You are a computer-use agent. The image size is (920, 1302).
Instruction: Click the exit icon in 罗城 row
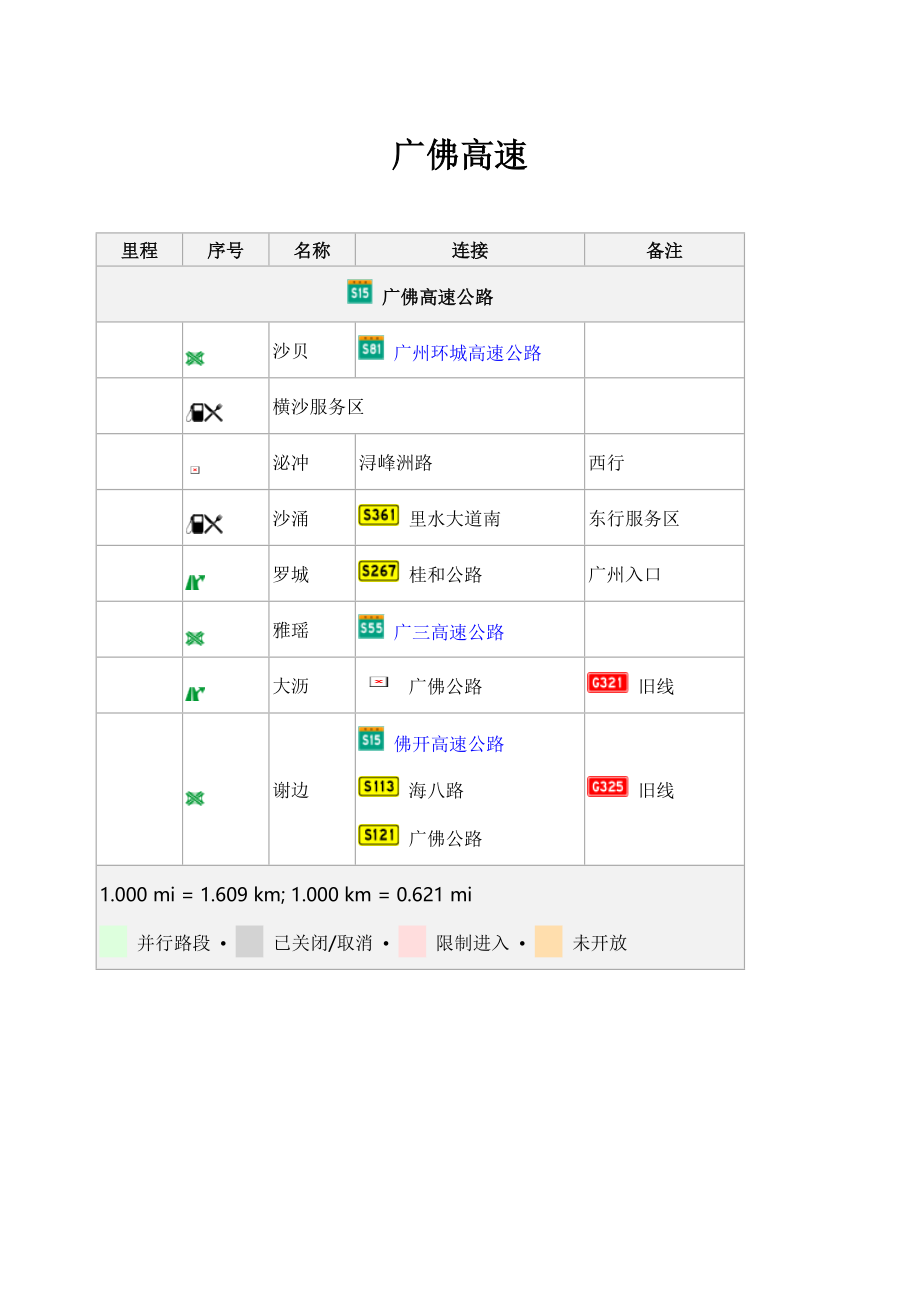(195, 581)
